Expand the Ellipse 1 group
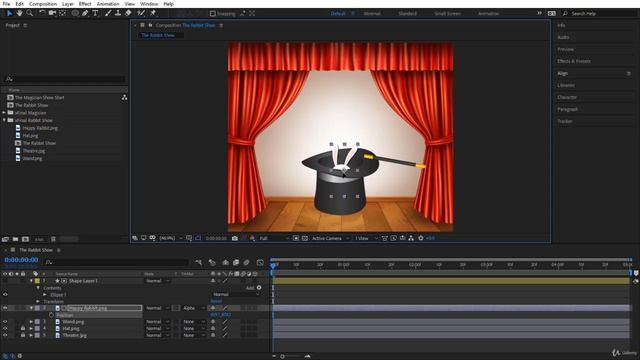The image size is (640, 360). 45,295
